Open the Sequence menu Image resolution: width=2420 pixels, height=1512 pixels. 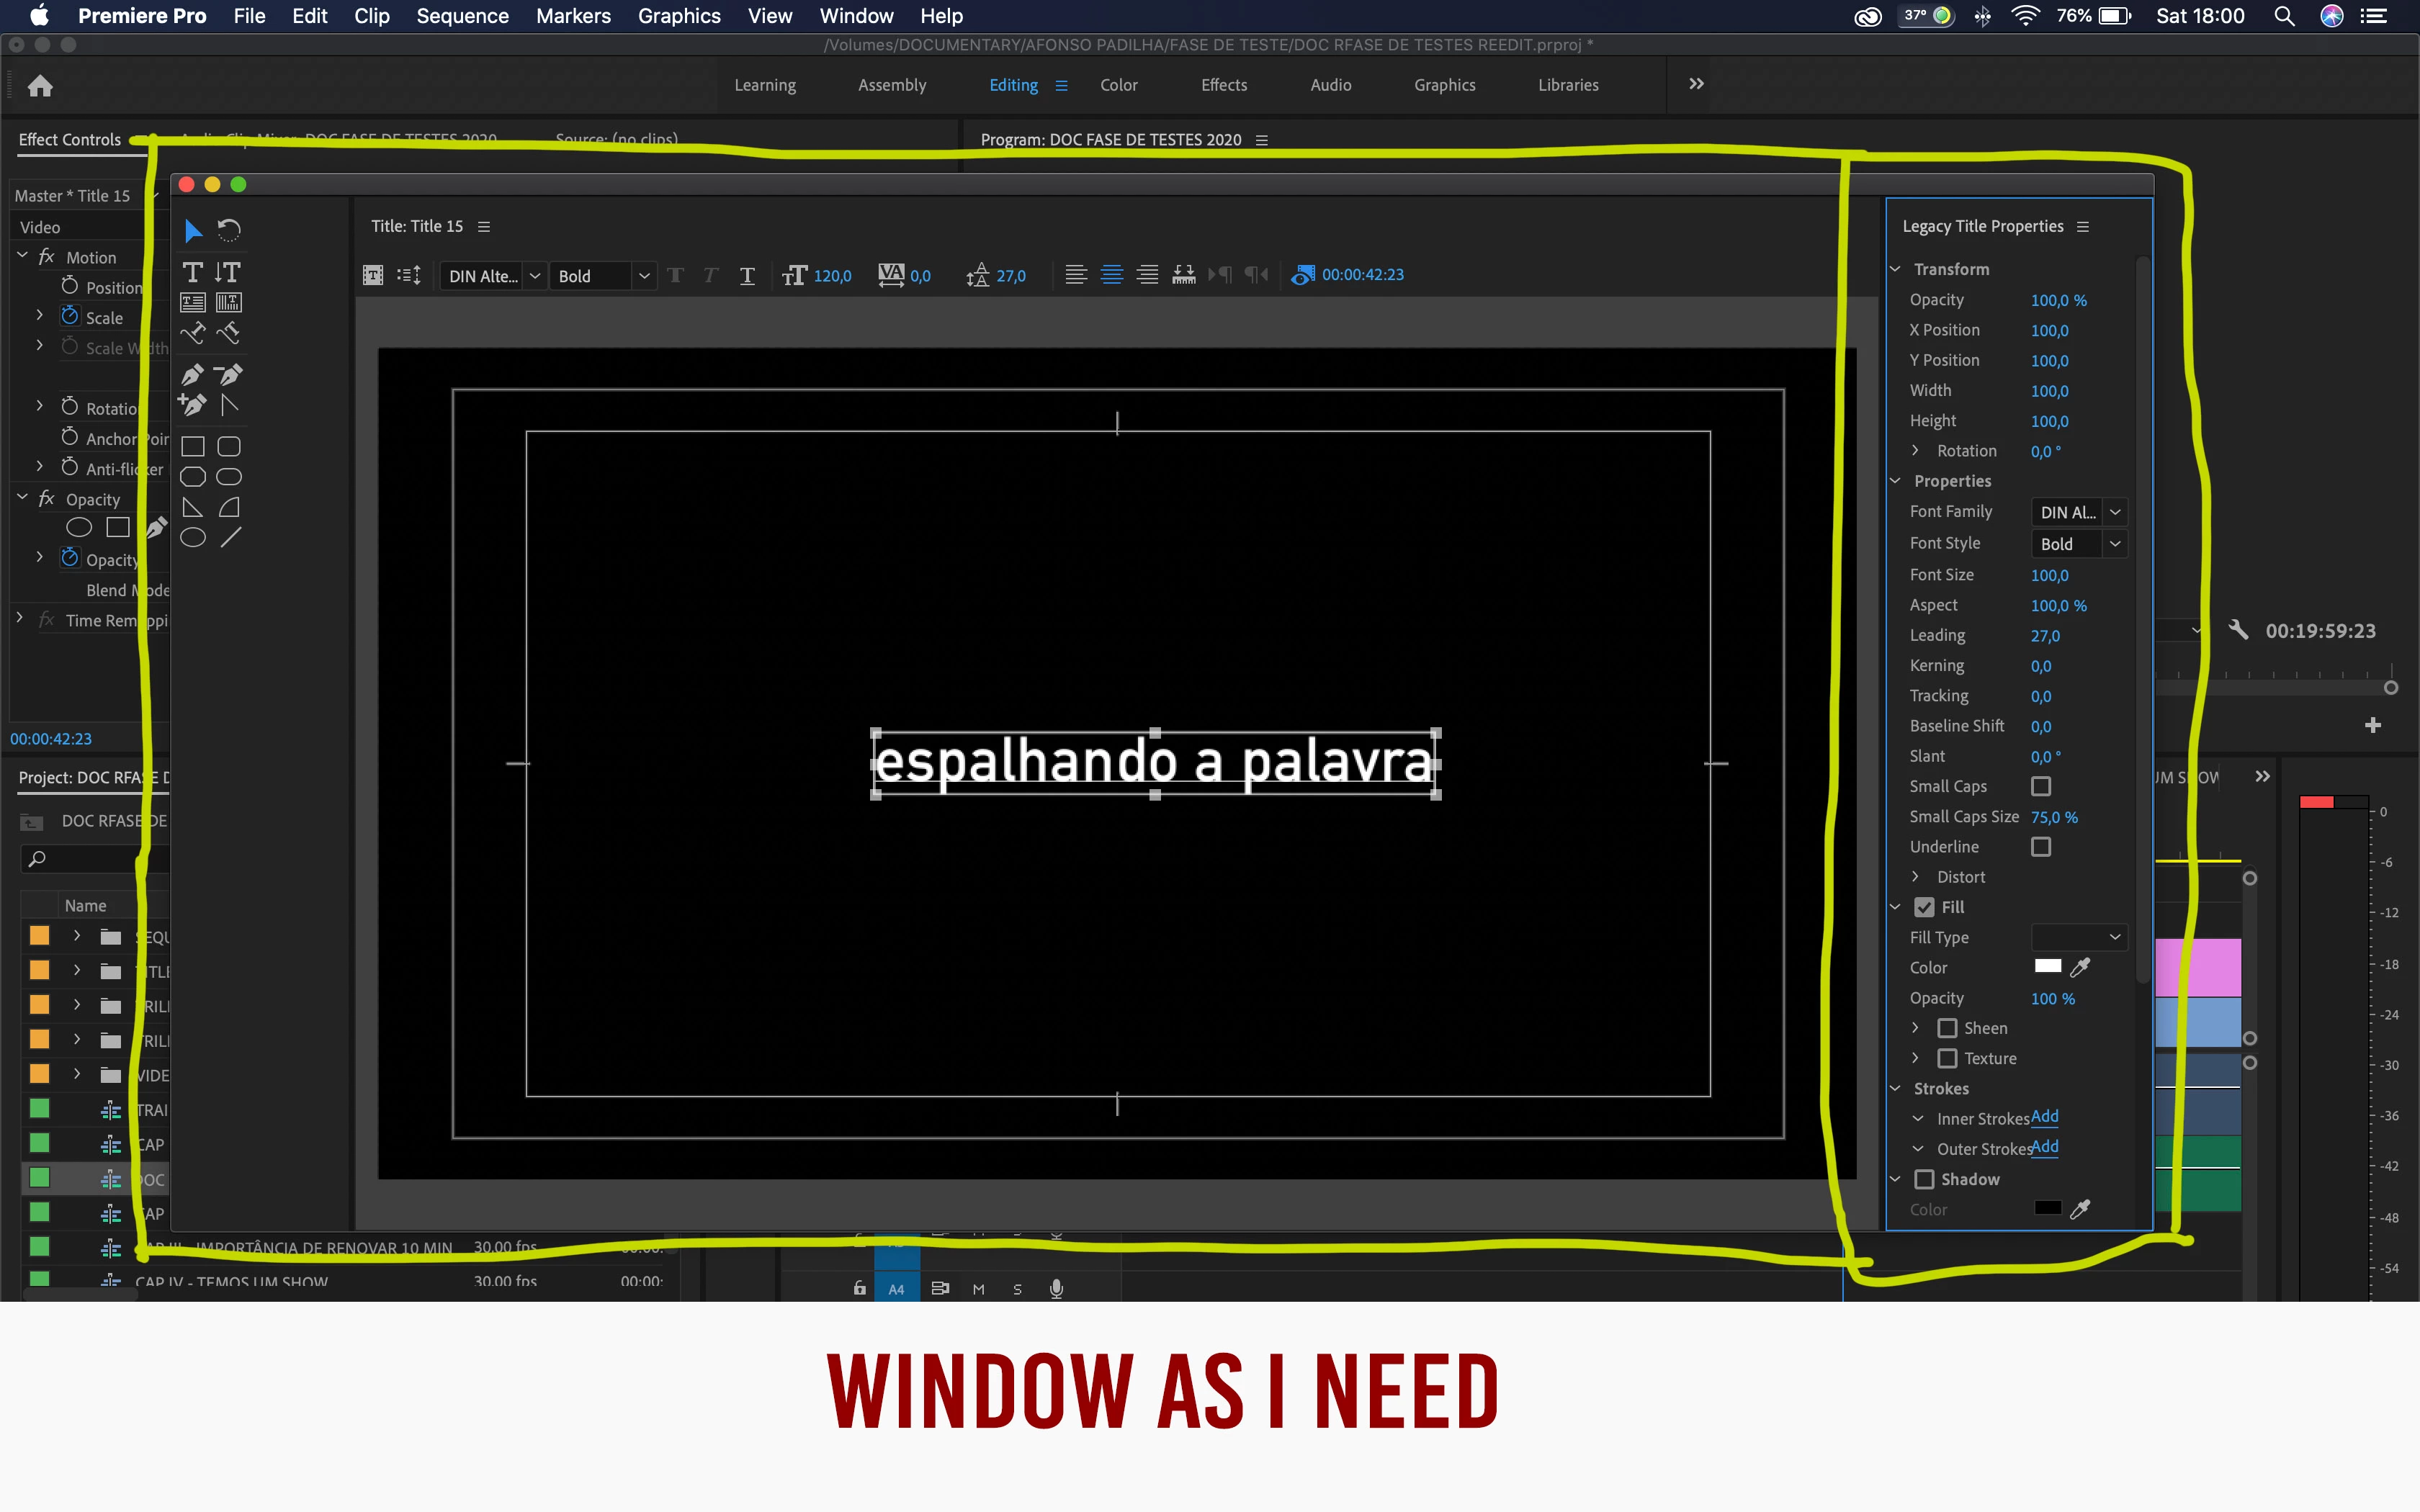(462, 16)
